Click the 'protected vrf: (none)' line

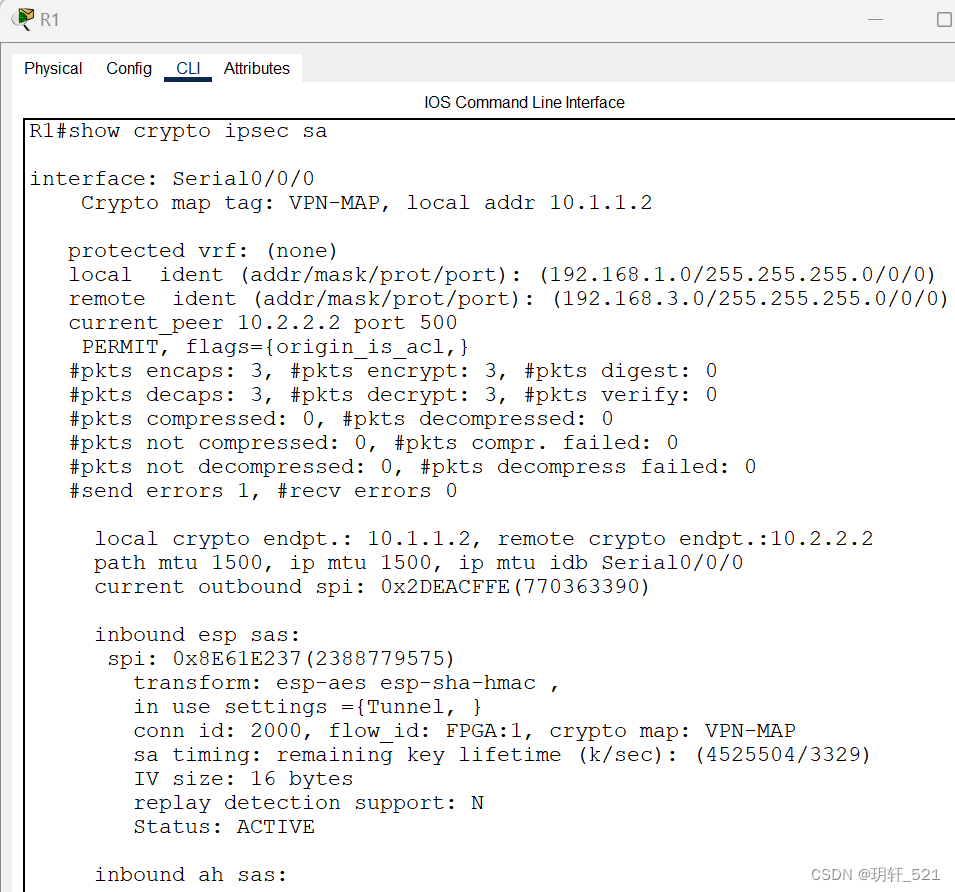click(x=202, y=250)
